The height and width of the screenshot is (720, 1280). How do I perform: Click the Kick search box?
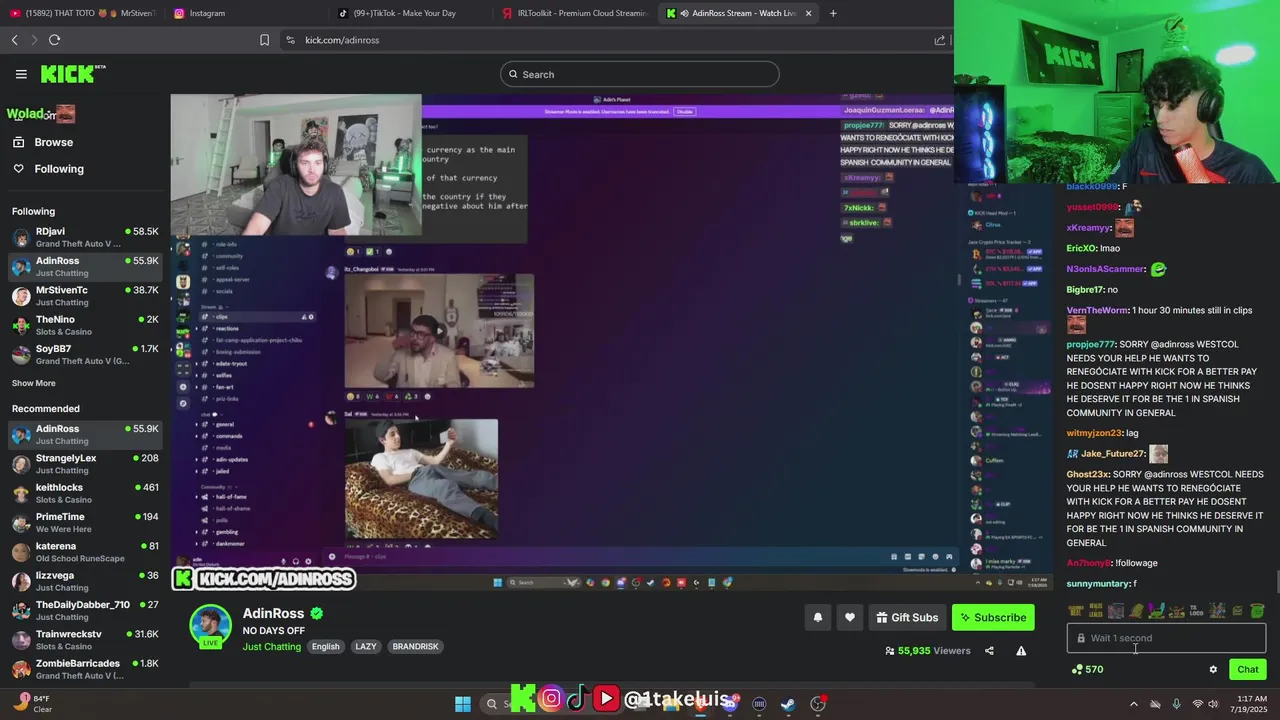[640, 74]
